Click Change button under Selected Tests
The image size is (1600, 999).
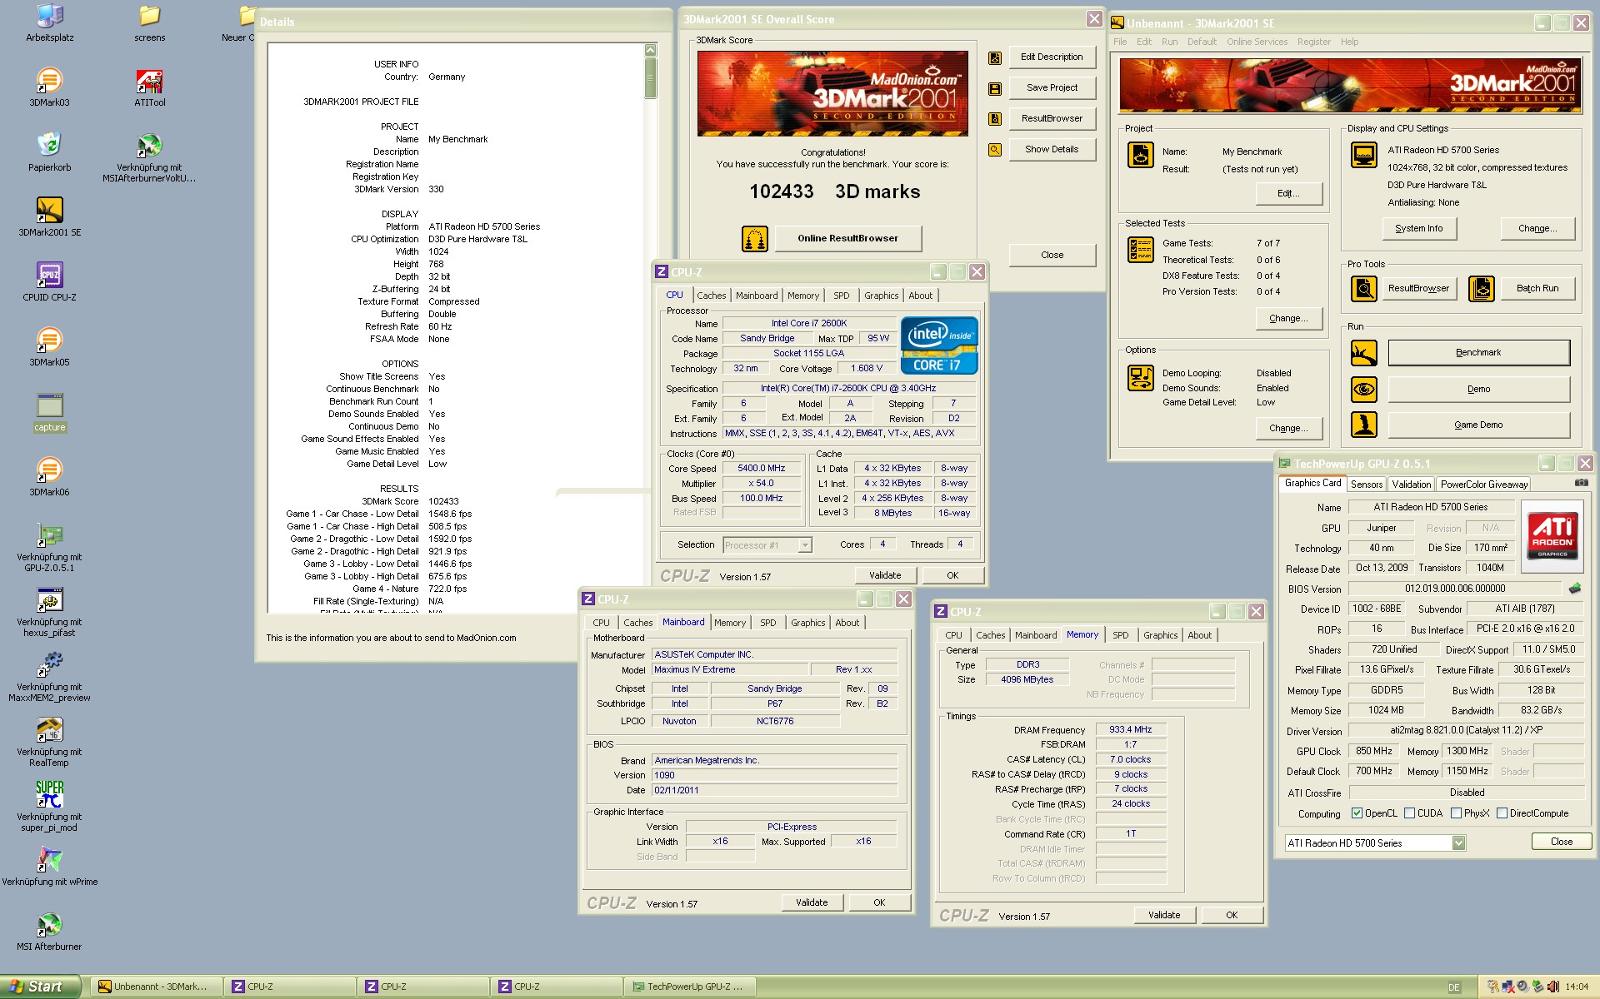coord(1287,318)
